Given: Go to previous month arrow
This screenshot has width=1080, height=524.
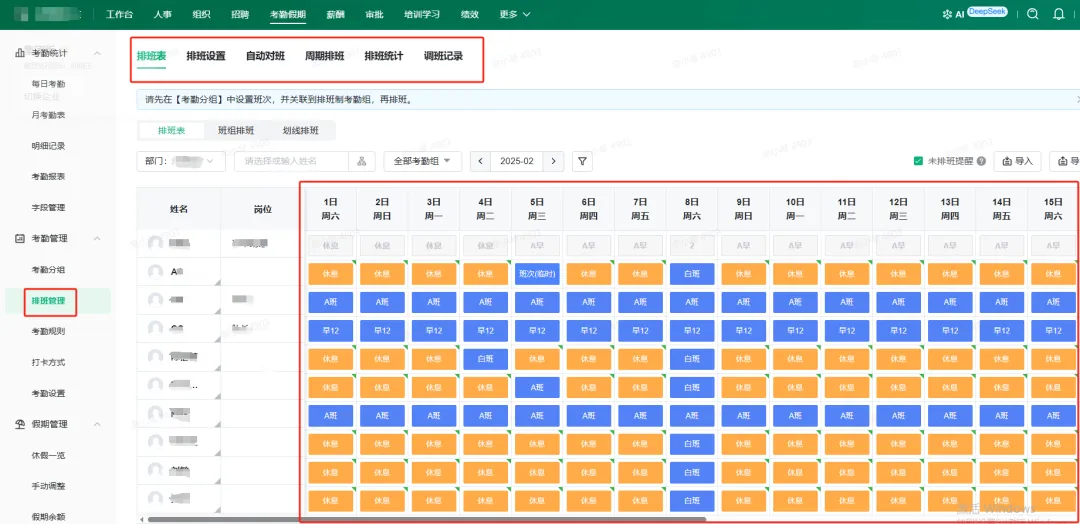Looking at the screenshot, I should point(482,161).
